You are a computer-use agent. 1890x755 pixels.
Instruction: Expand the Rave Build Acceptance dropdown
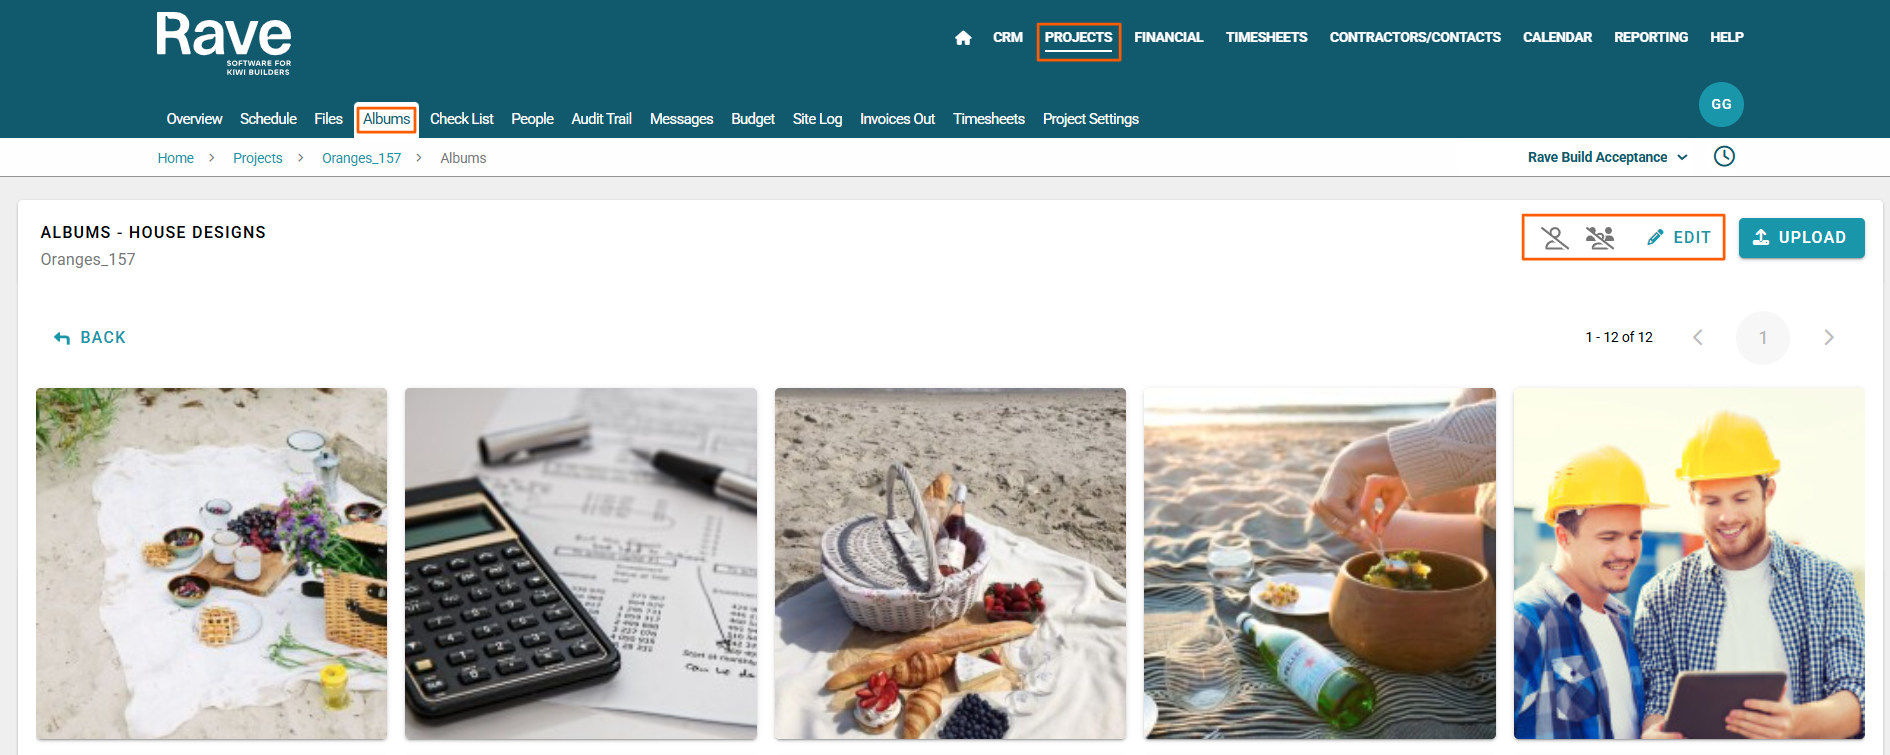pos(1607,157)
